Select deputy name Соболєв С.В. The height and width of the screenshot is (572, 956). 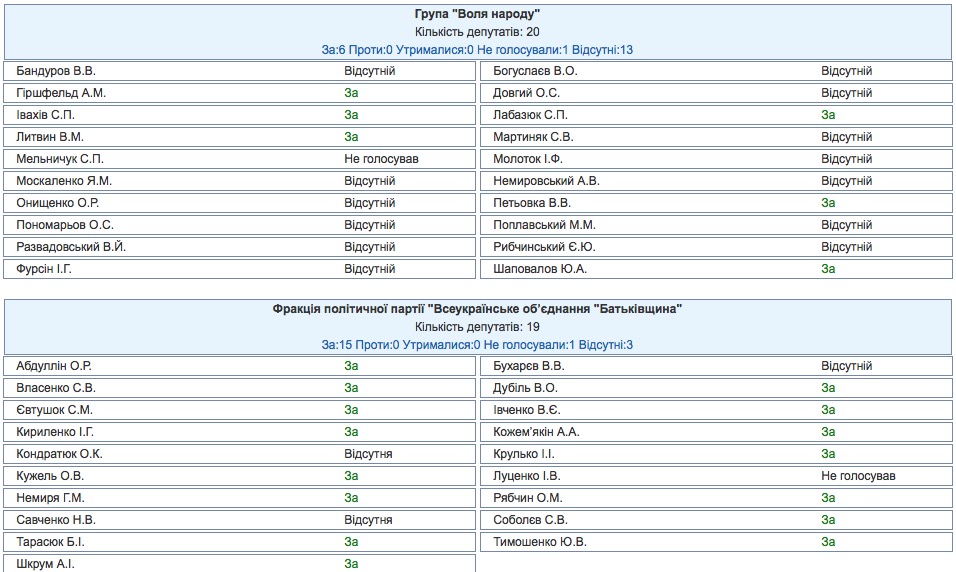[x=530, y=520]
